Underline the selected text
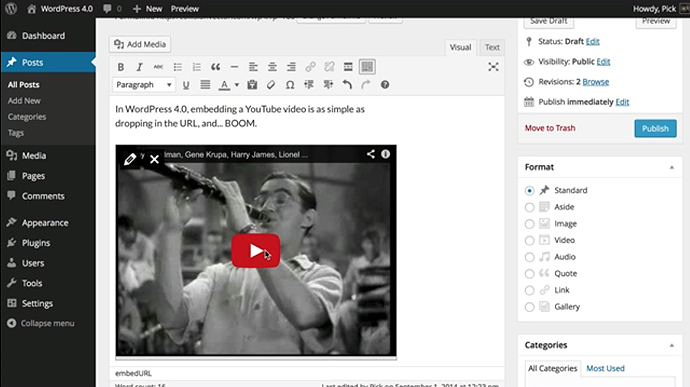690x387 pixels. [x=186, y=85]
